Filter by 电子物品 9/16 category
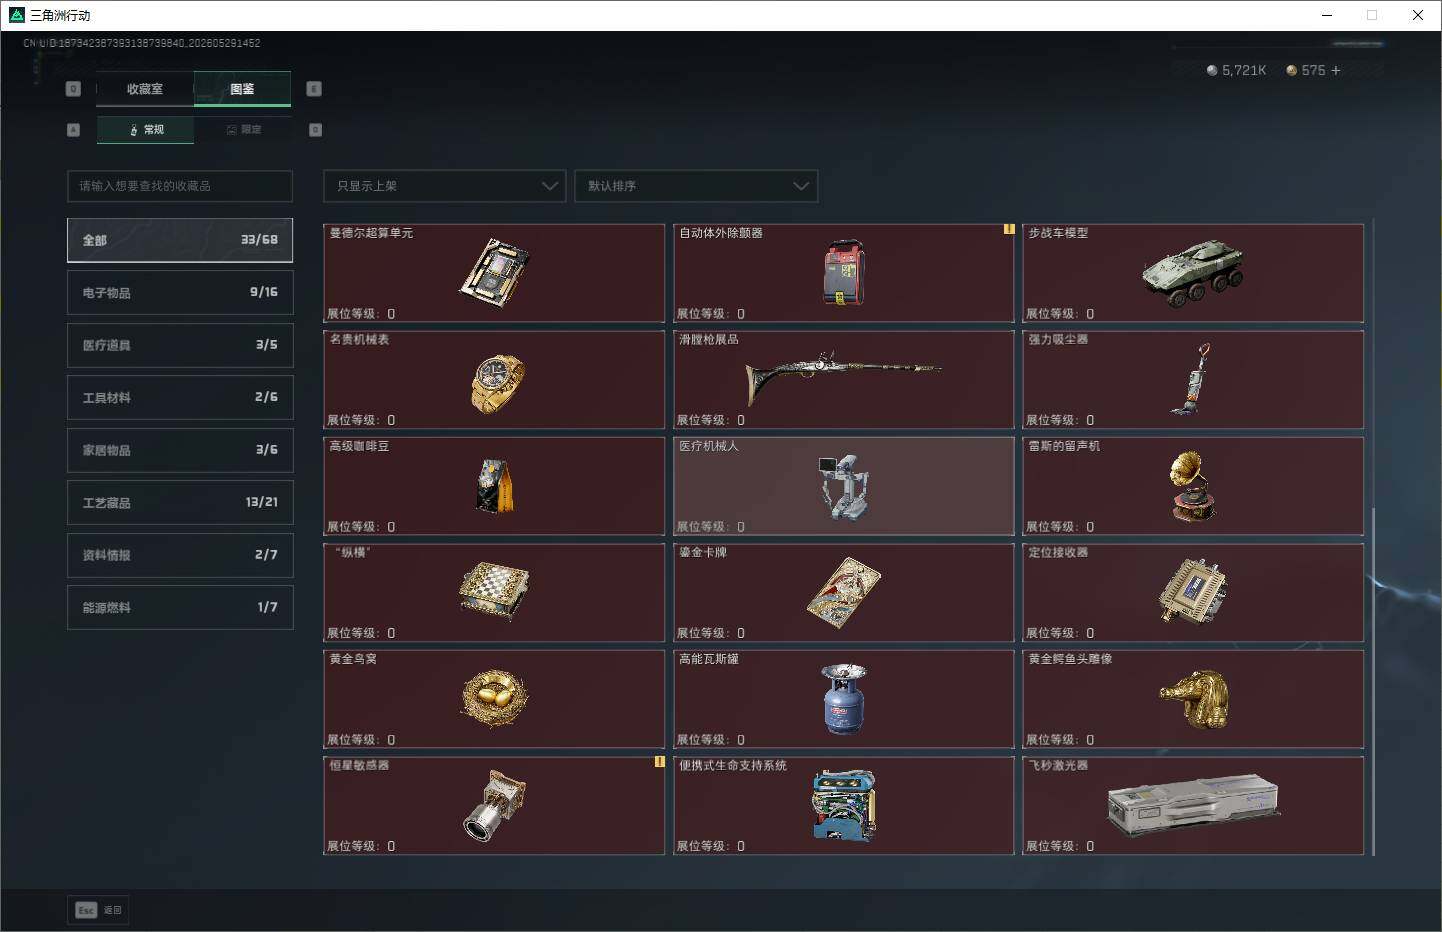The width and height of the screenshot is (1442, 932). point(180,292)
